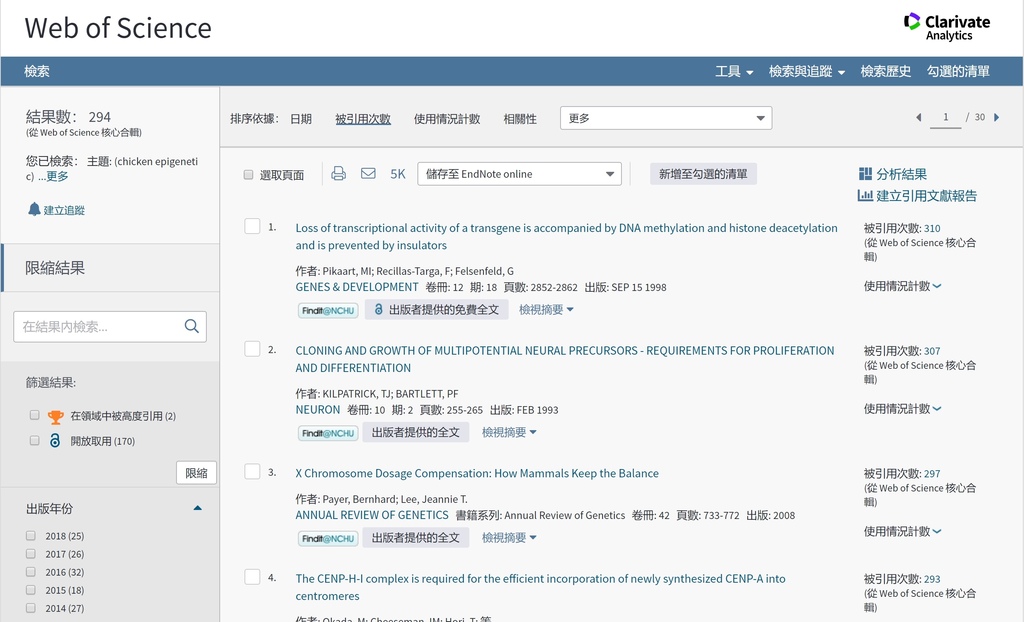The image size is (1024, 622).
Task: Expand 使用情況計數 for result 1
Action: 903,286
